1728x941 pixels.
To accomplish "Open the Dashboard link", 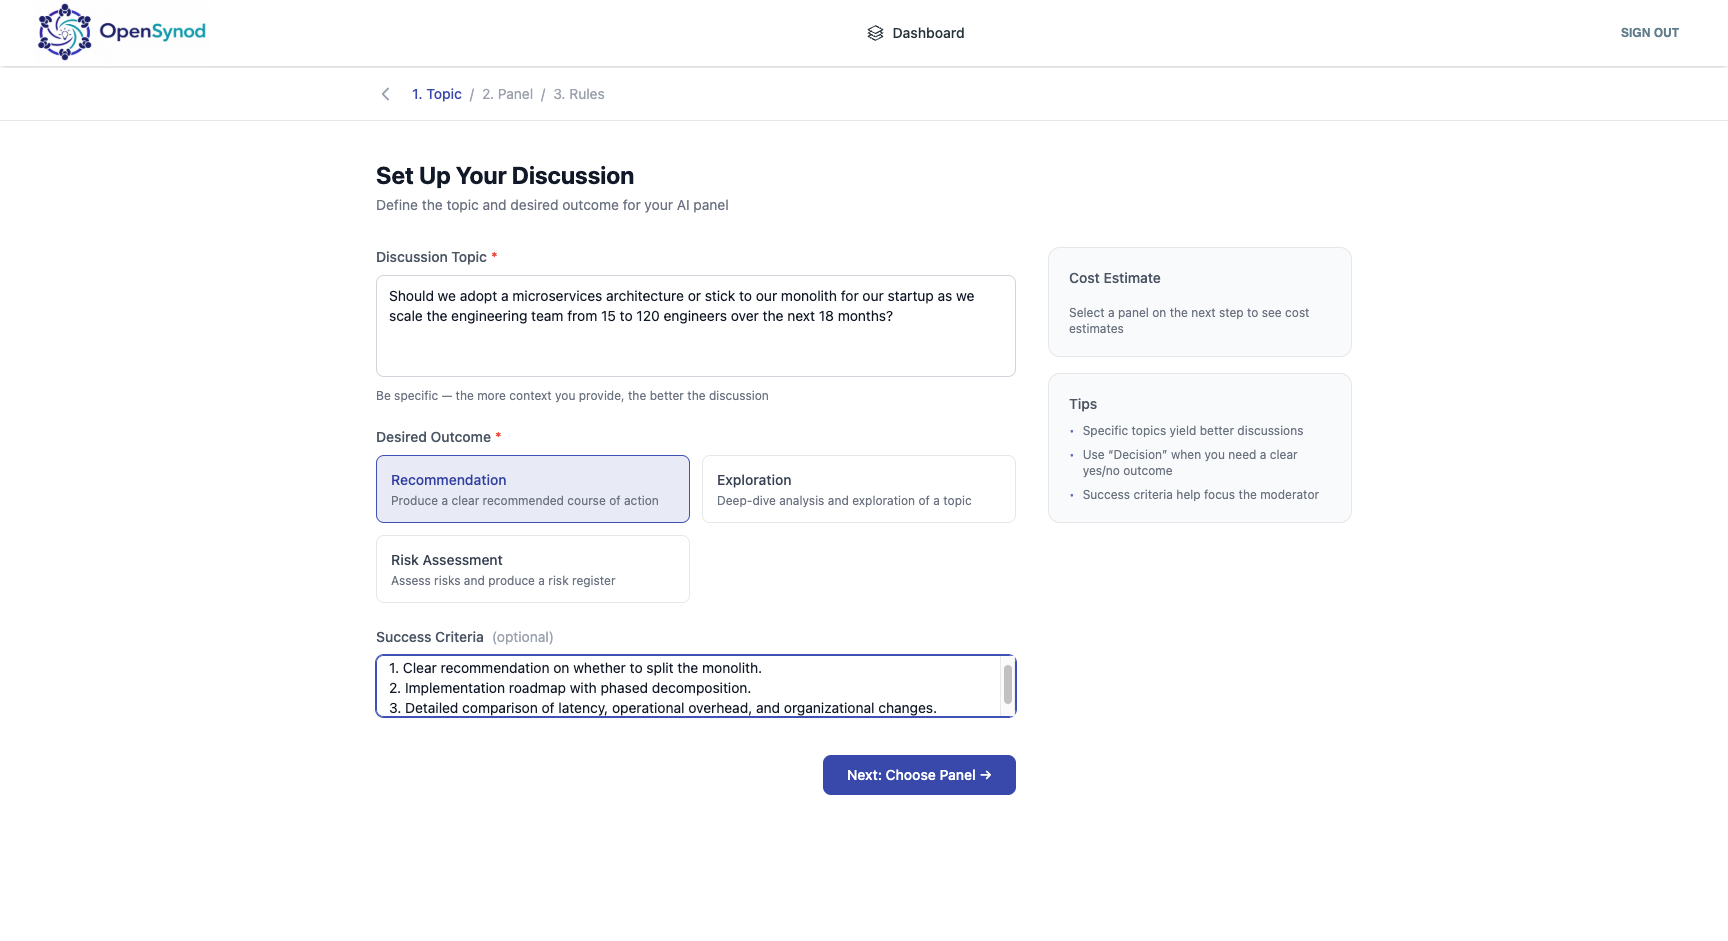I will point(916,33).
